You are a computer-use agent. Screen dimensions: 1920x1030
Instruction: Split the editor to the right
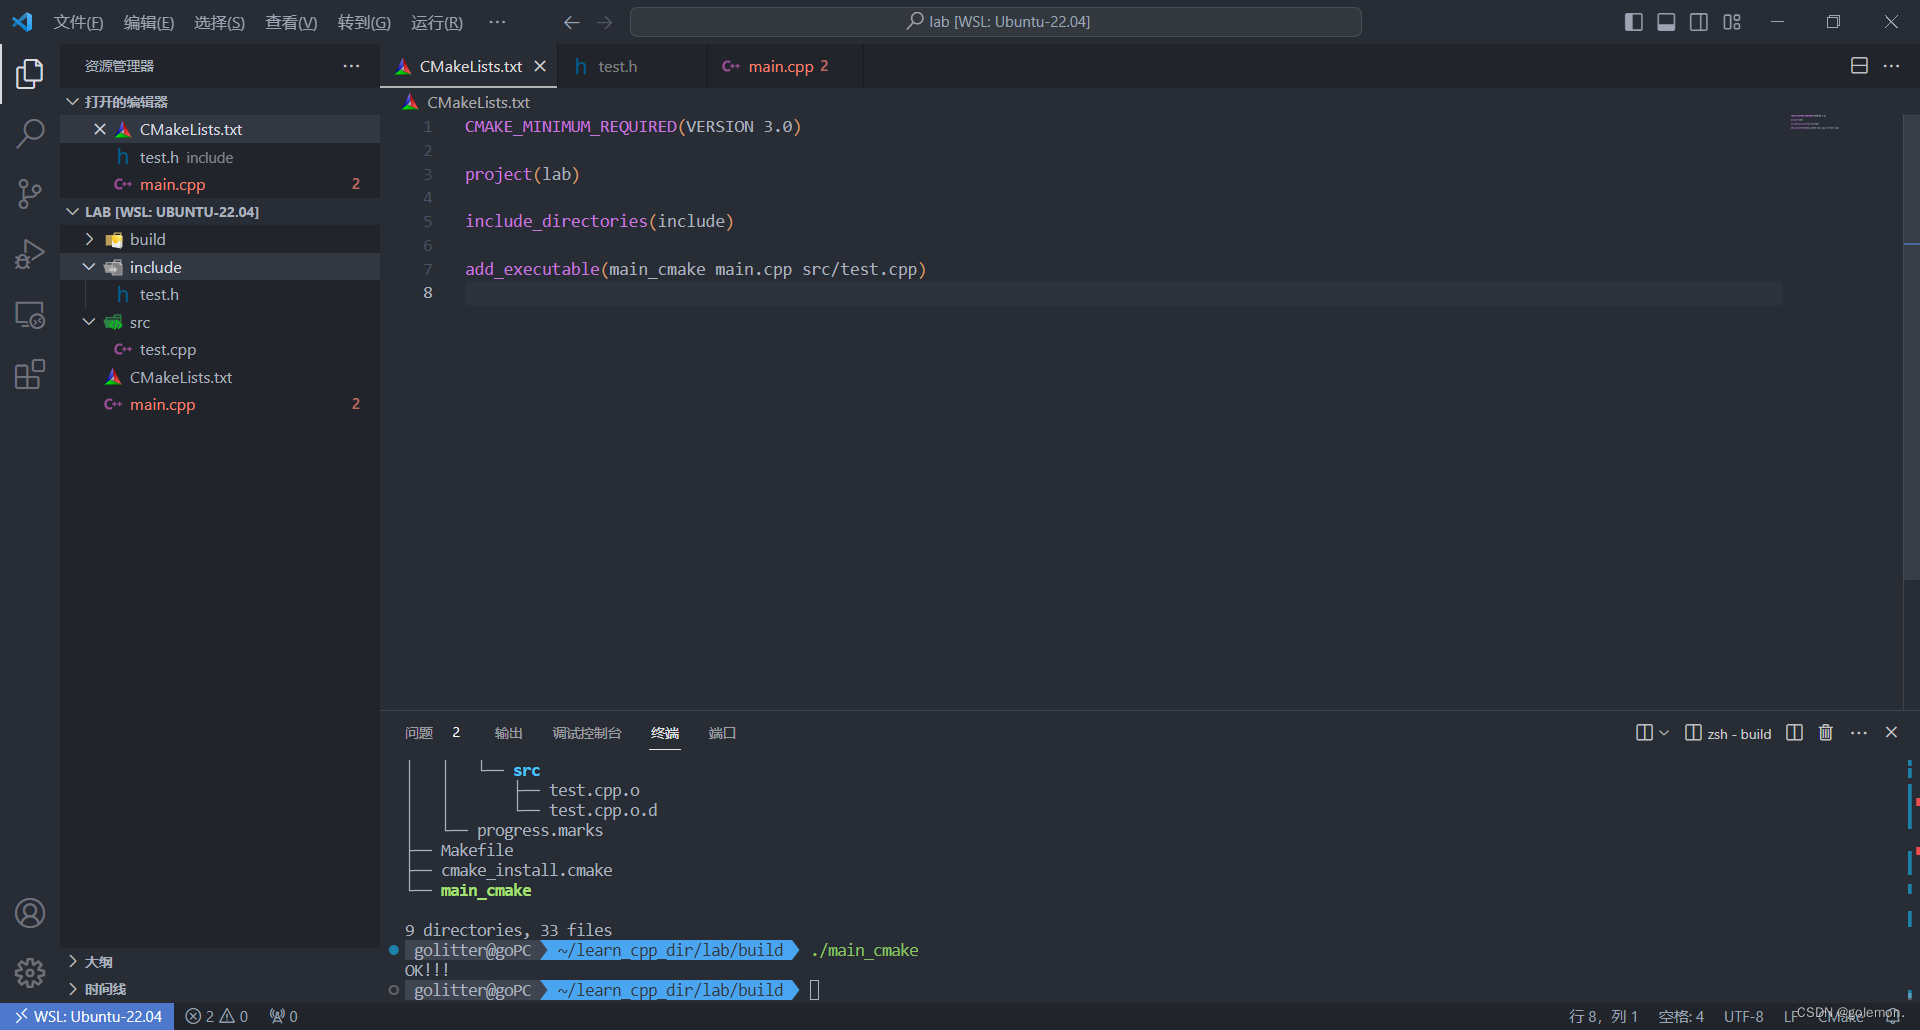(1859, 66)
